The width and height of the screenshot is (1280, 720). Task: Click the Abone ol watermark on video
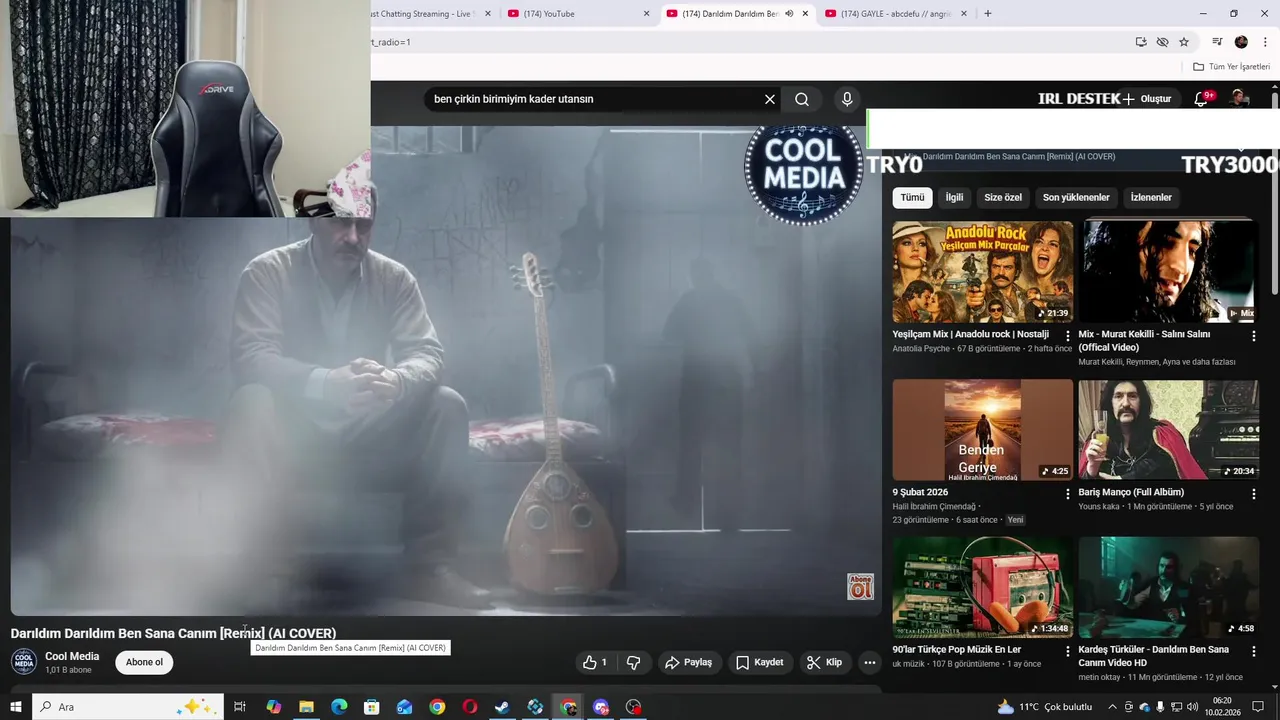tap(860, 587)
